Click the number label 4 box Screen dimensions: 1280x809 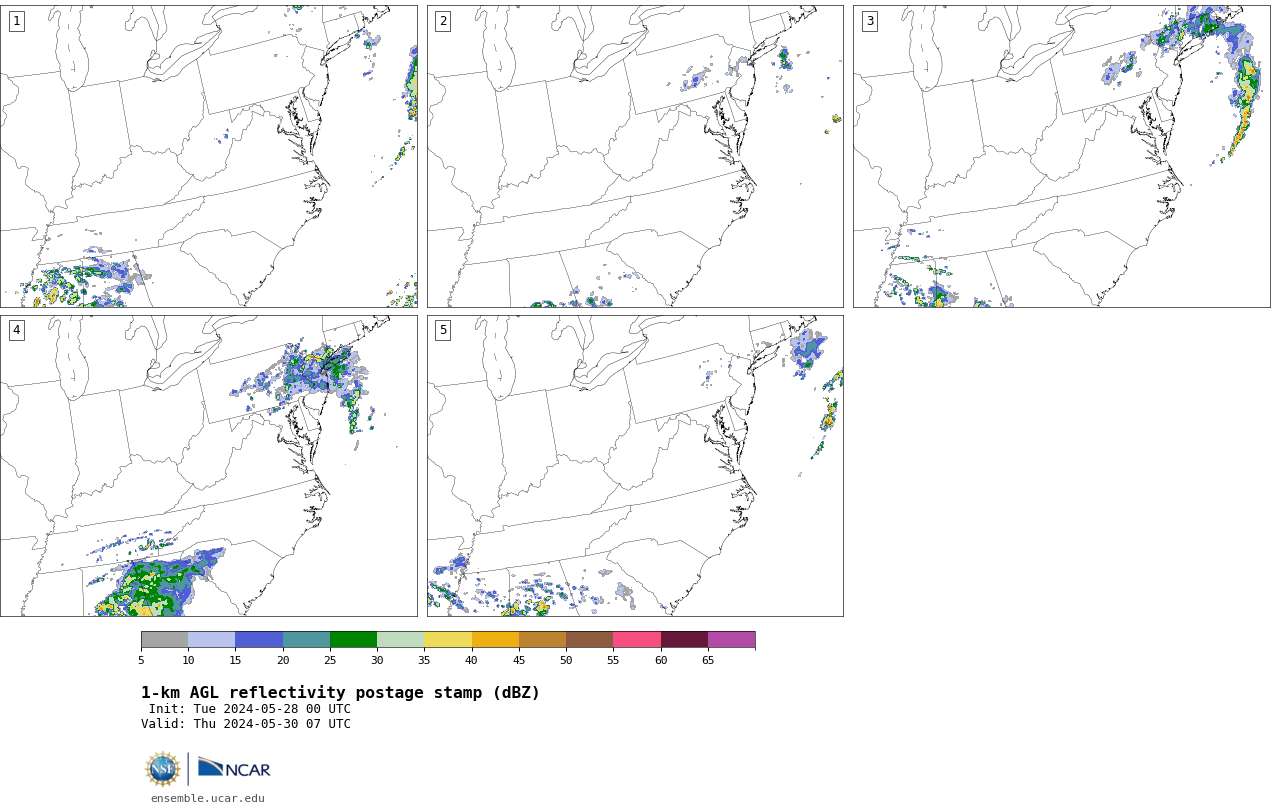point(16,330)
